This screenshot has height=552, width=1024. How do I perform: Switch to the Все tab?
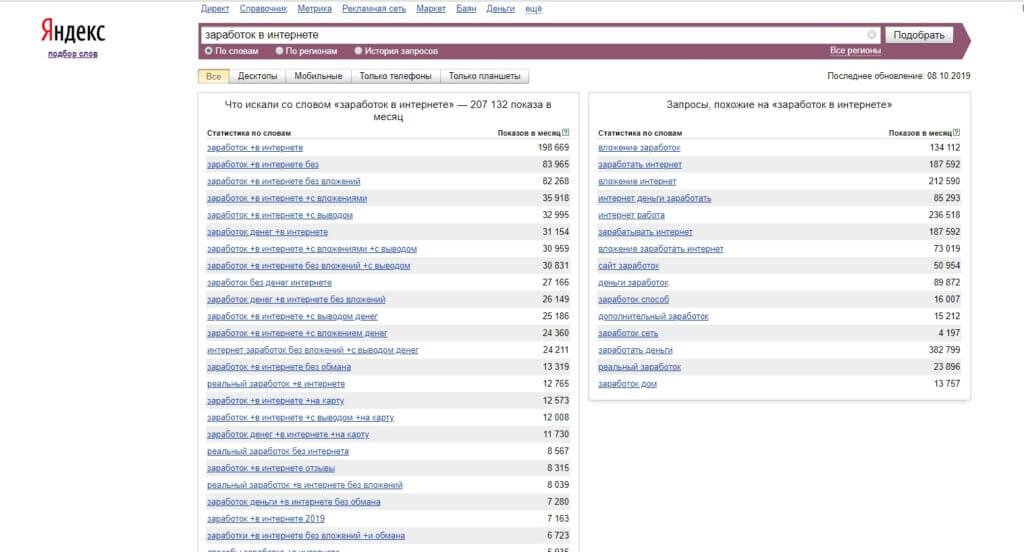[x=214, y=76]
